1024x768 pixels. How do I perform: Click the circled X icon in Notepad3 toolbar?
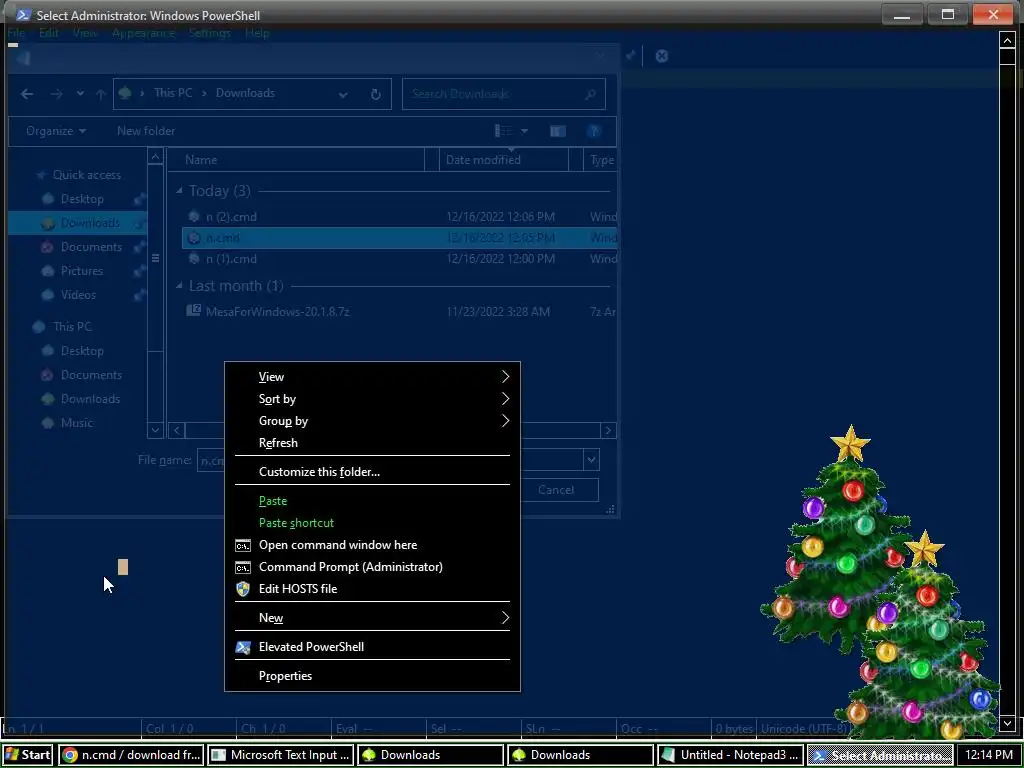[x=662, y=56]
